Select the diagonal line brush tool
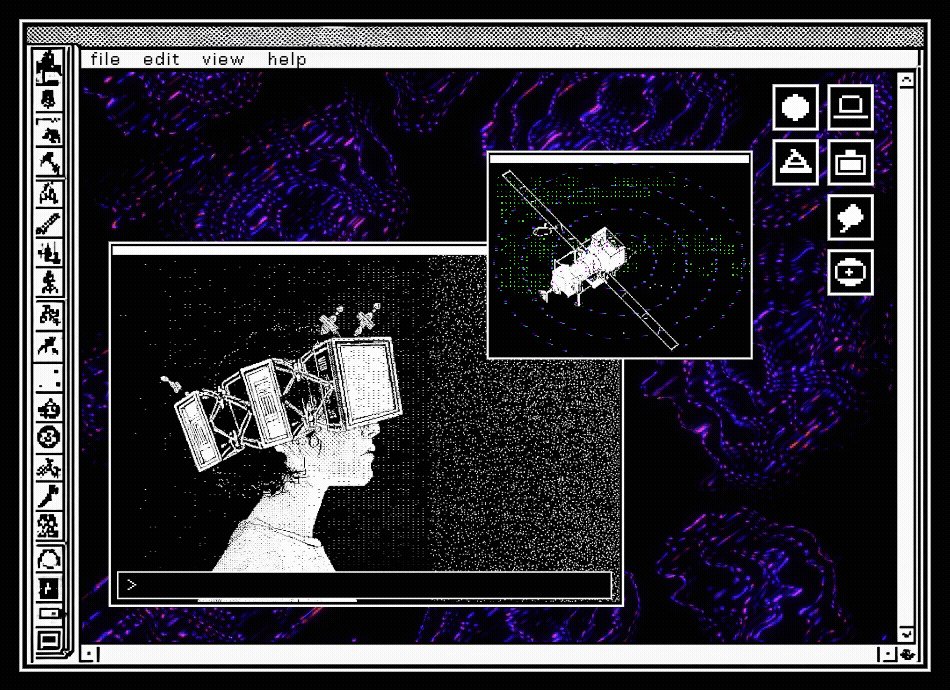The width and height of the screenshot is (950, 690). pyautogui.click(x=48, y=224)
